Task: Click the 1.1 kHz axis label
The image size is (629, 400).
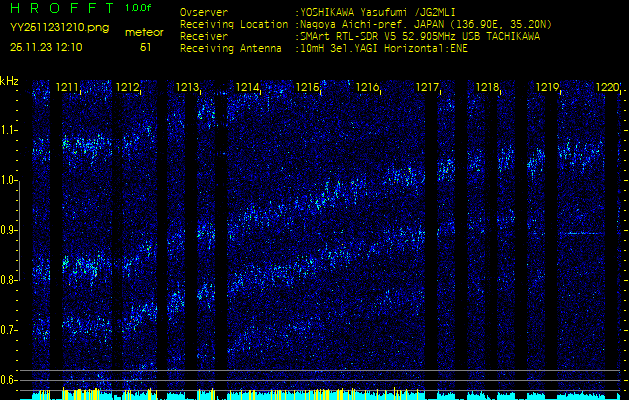Action: [x=7, y=130]
